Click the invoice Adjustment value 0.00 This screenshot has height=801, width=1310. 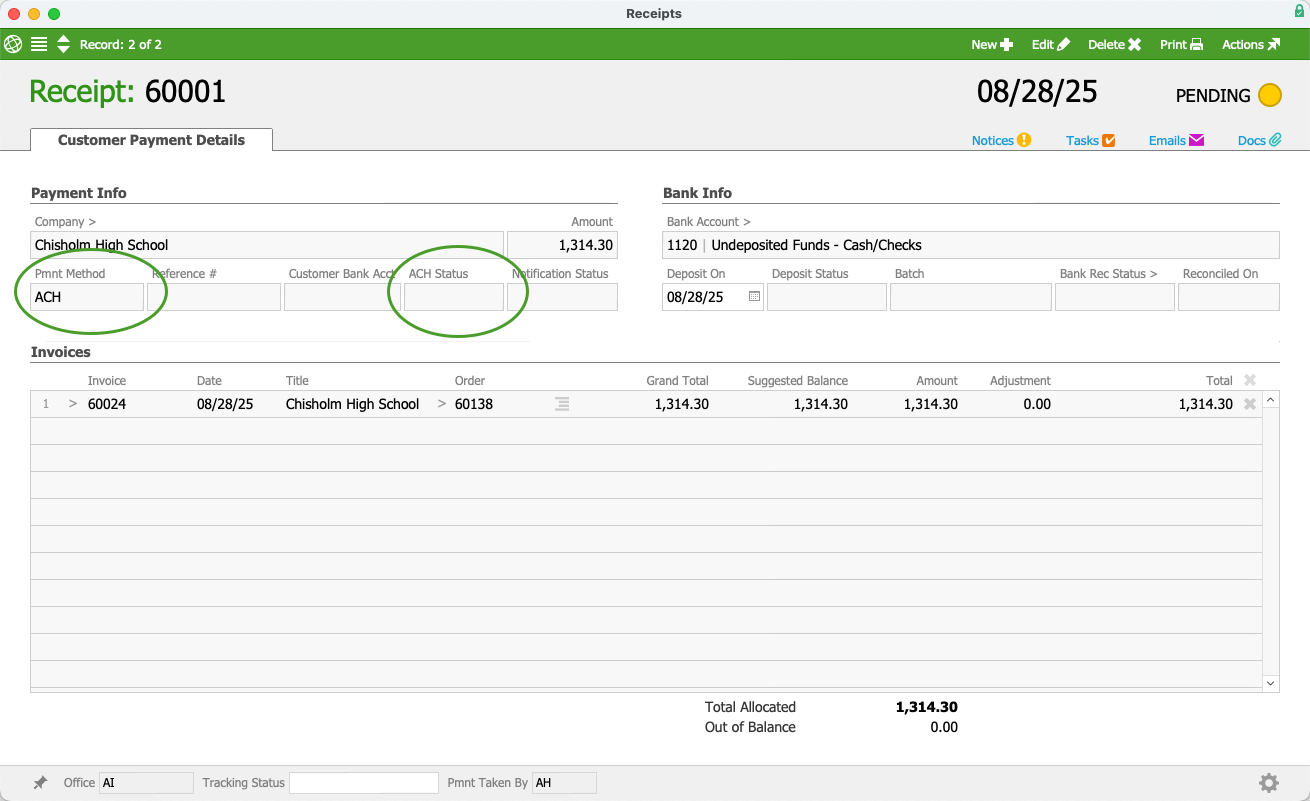[1037, 404]
